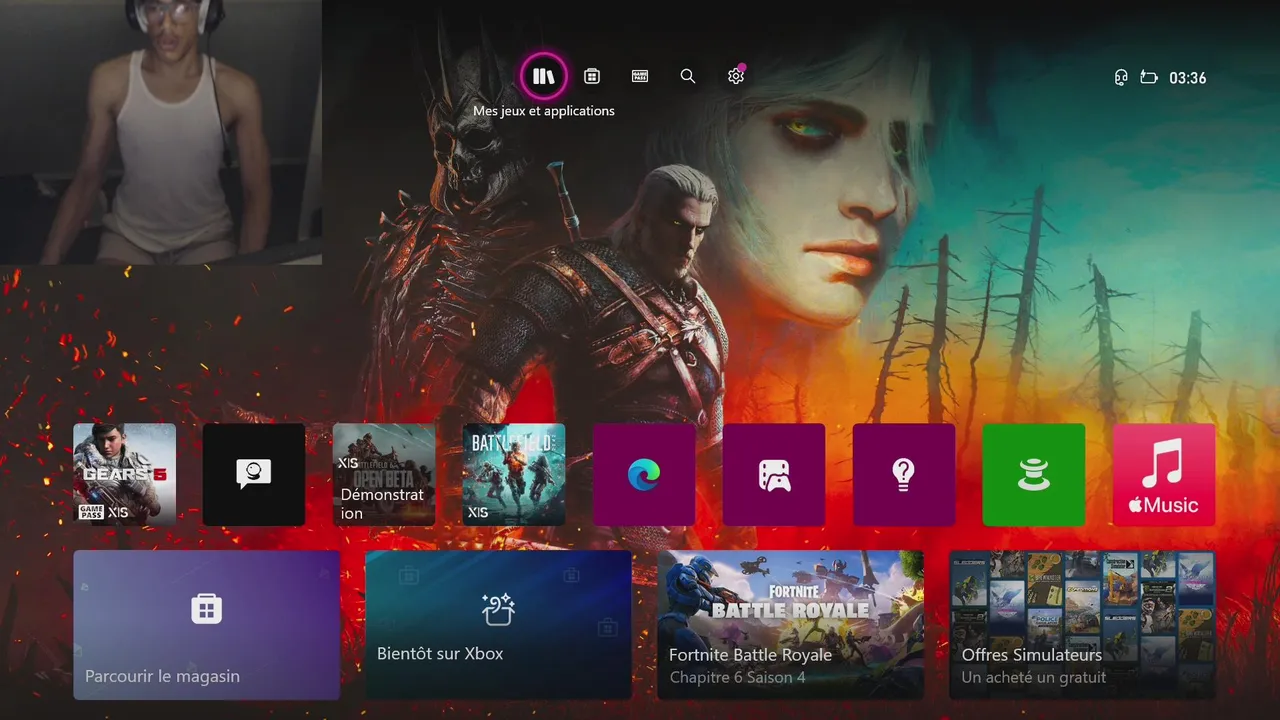Viewport: 1280px width, 720px height.
Task: Open the Fortnite Battle Royale promo card
Action: 790,625
